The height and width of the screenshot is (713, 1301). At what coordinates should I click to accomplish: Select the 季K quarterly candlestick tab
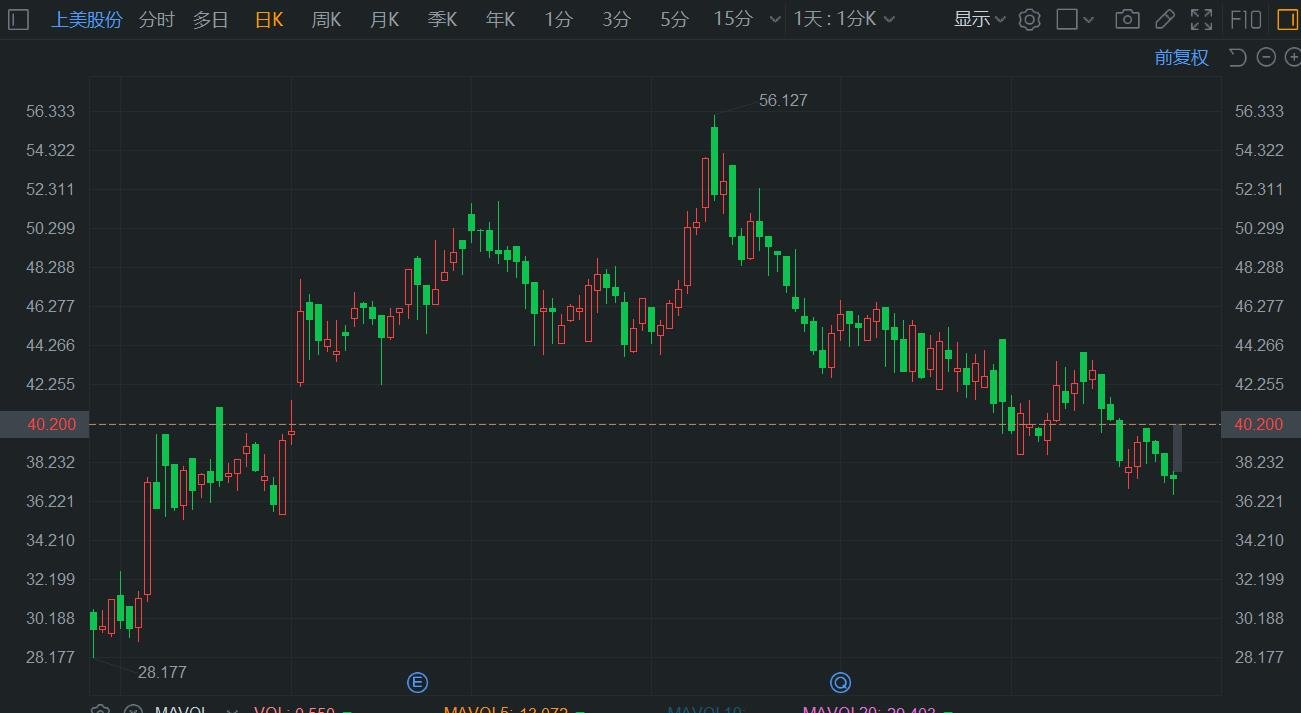442,19
